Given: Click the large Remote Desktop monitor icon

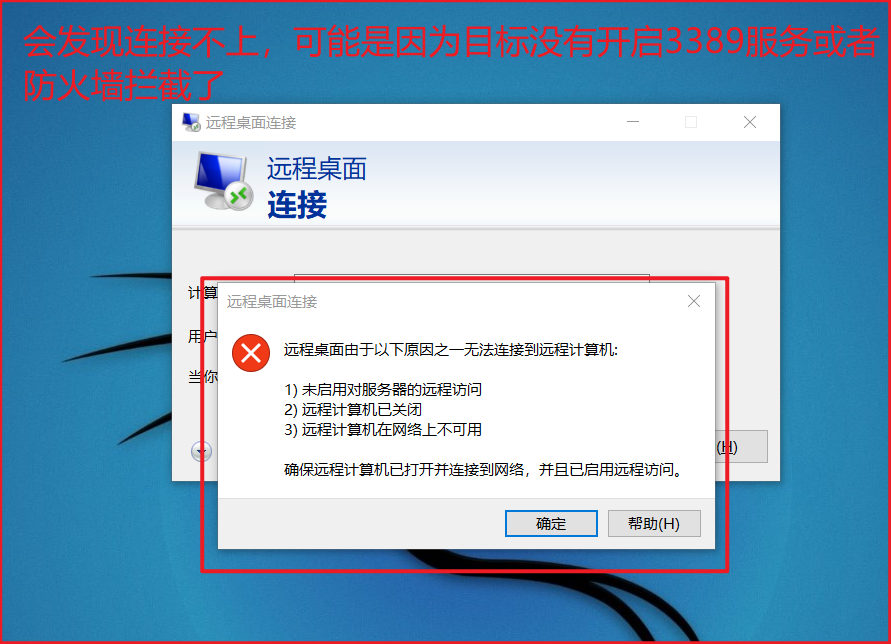Looking at the screenshot, I should (223, 181).
